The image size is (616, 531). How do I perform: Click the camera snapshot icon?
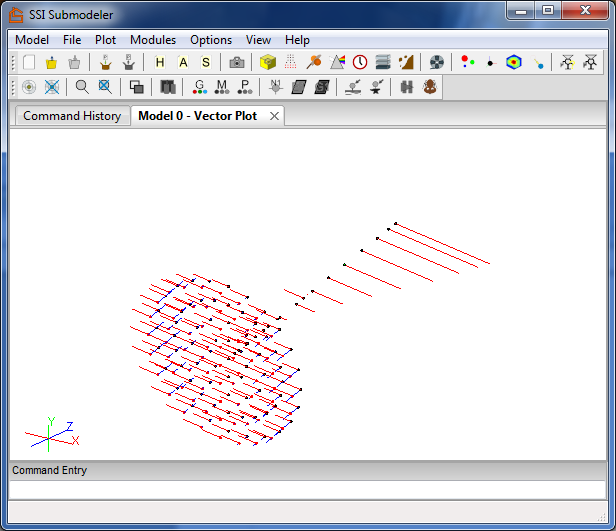pos(236,62)
